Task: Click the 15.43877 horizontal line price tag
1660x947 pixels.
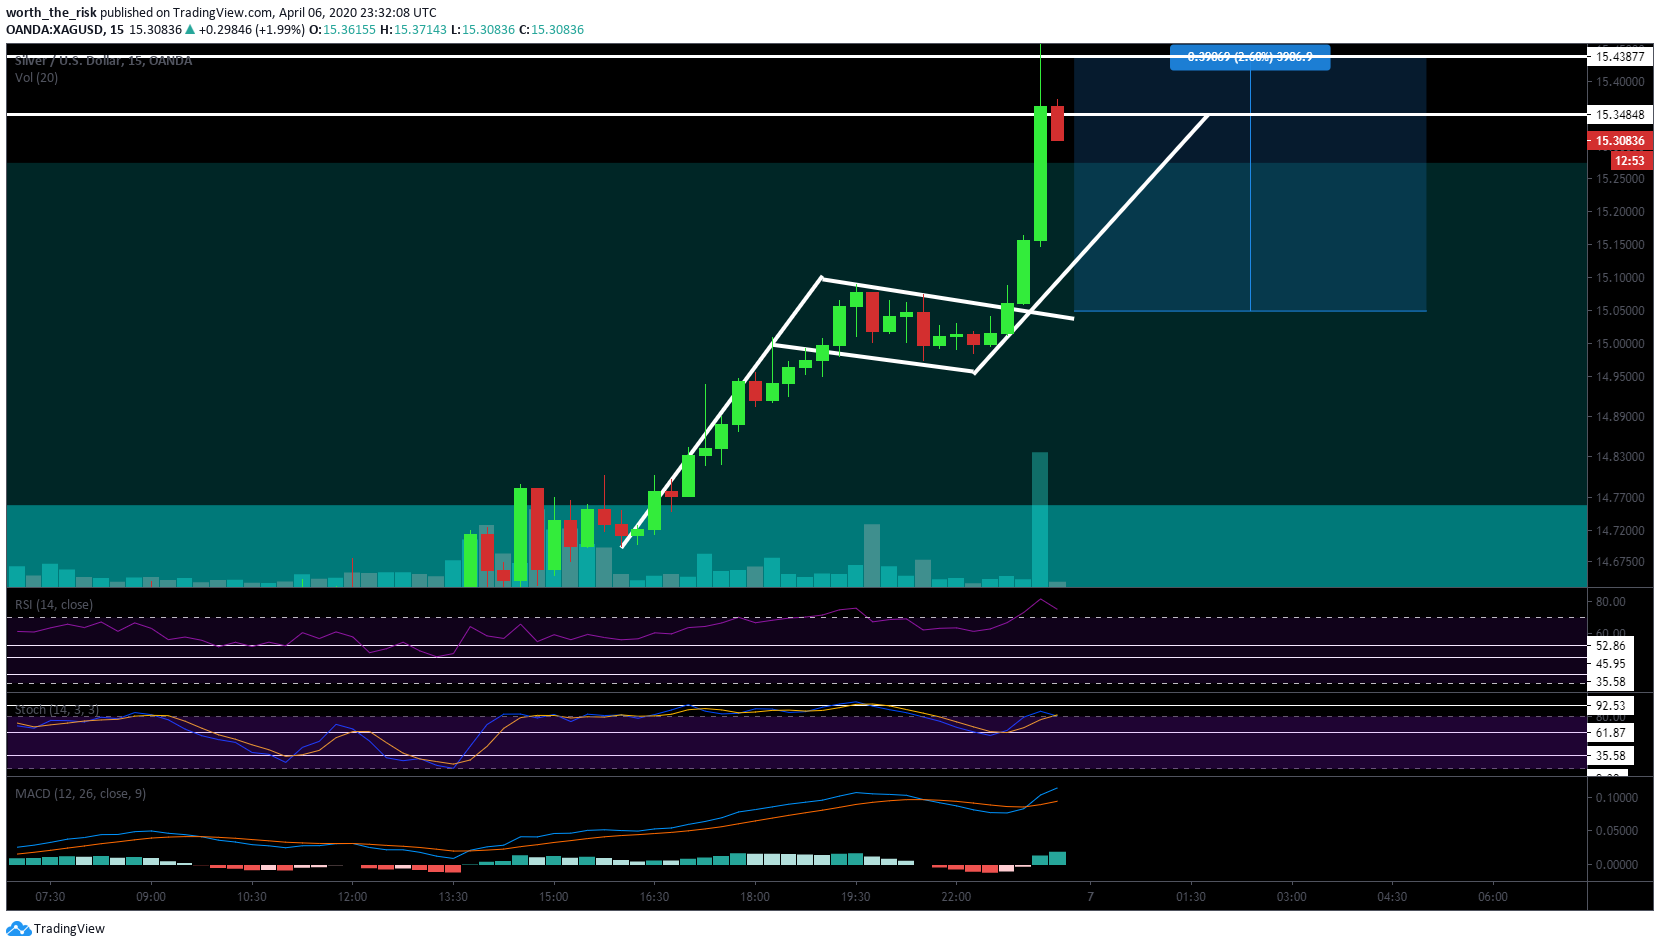Action: pos(1620,57)
